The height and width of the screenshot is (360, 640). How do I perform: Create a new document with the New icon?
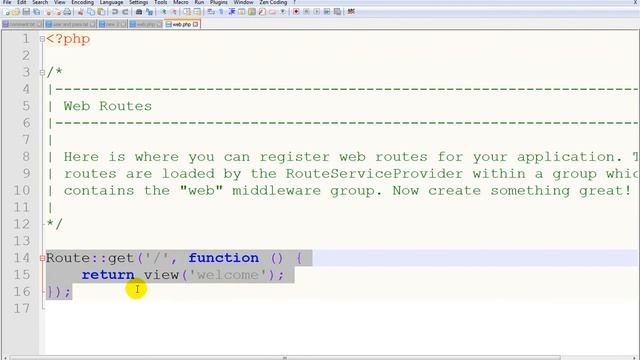coord(7,12)
